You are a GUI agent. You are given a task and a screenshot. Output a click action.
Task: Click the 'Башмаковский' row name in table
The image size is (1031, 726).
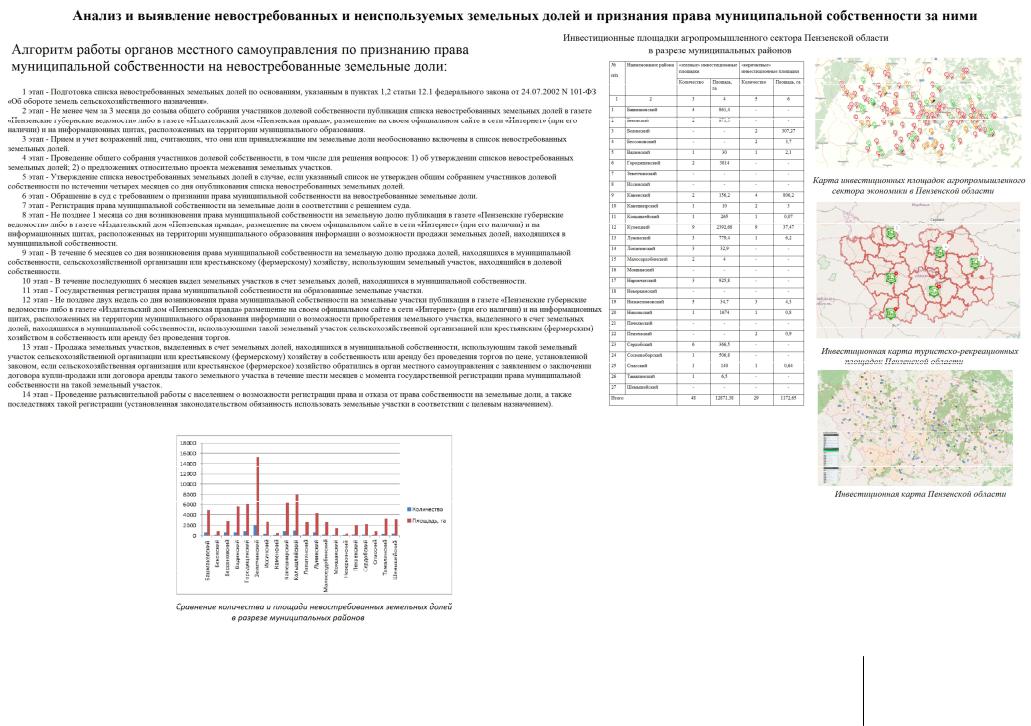[642, 110]
